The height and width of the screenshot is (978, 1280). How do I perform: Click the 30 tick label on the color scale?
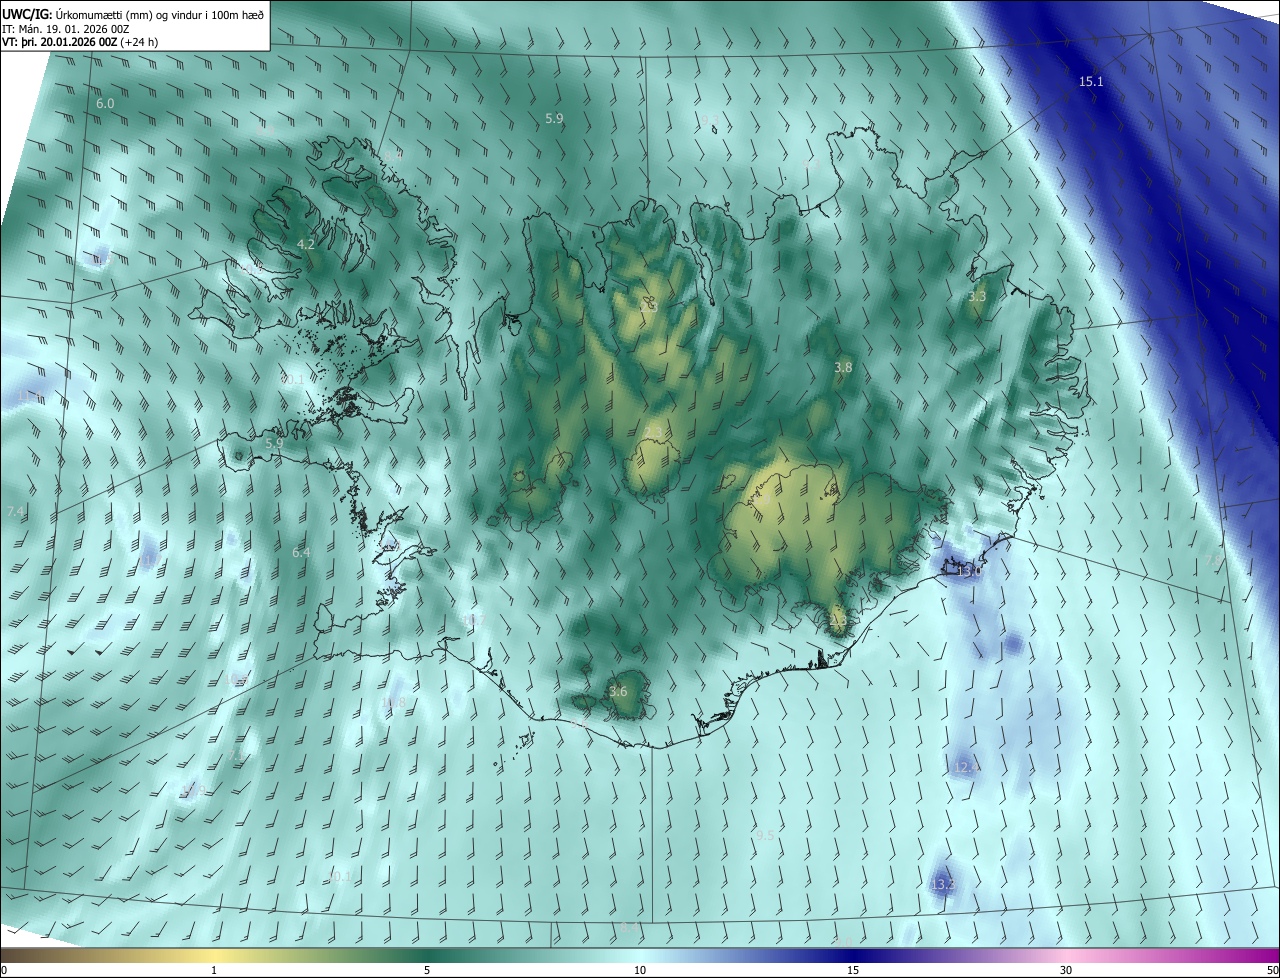click(1066, 970)
